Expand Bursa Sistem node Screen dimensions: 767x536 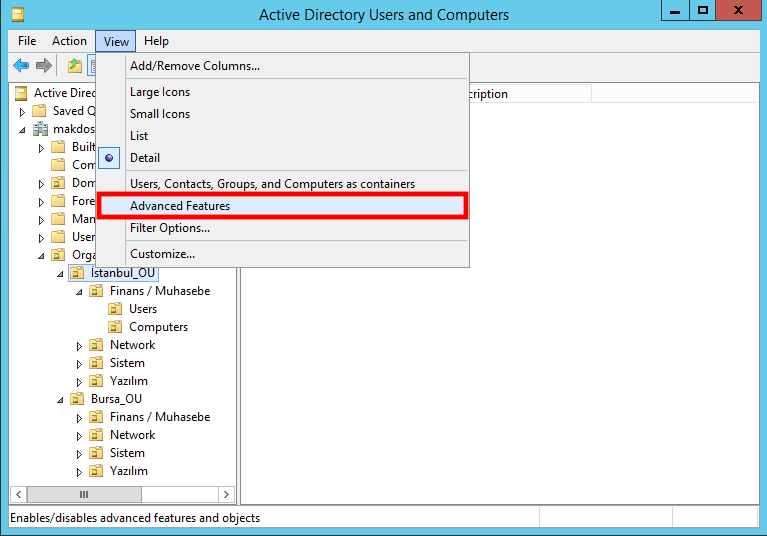[x=79, y=454]
